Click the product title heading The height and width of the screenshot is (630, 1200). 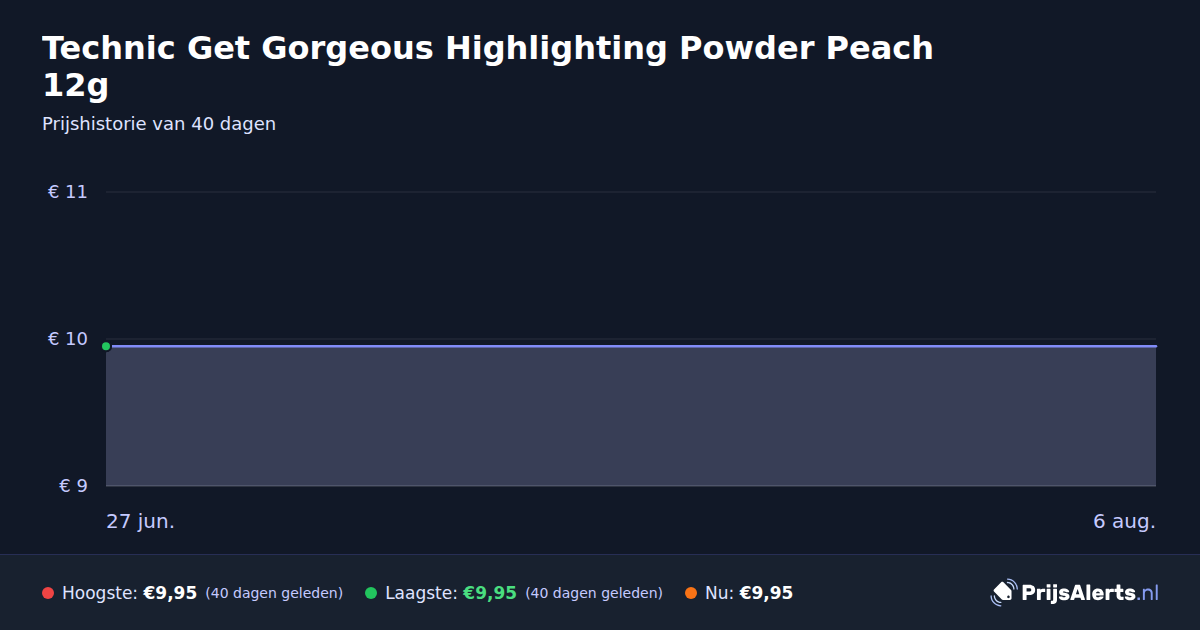[488, 66]
